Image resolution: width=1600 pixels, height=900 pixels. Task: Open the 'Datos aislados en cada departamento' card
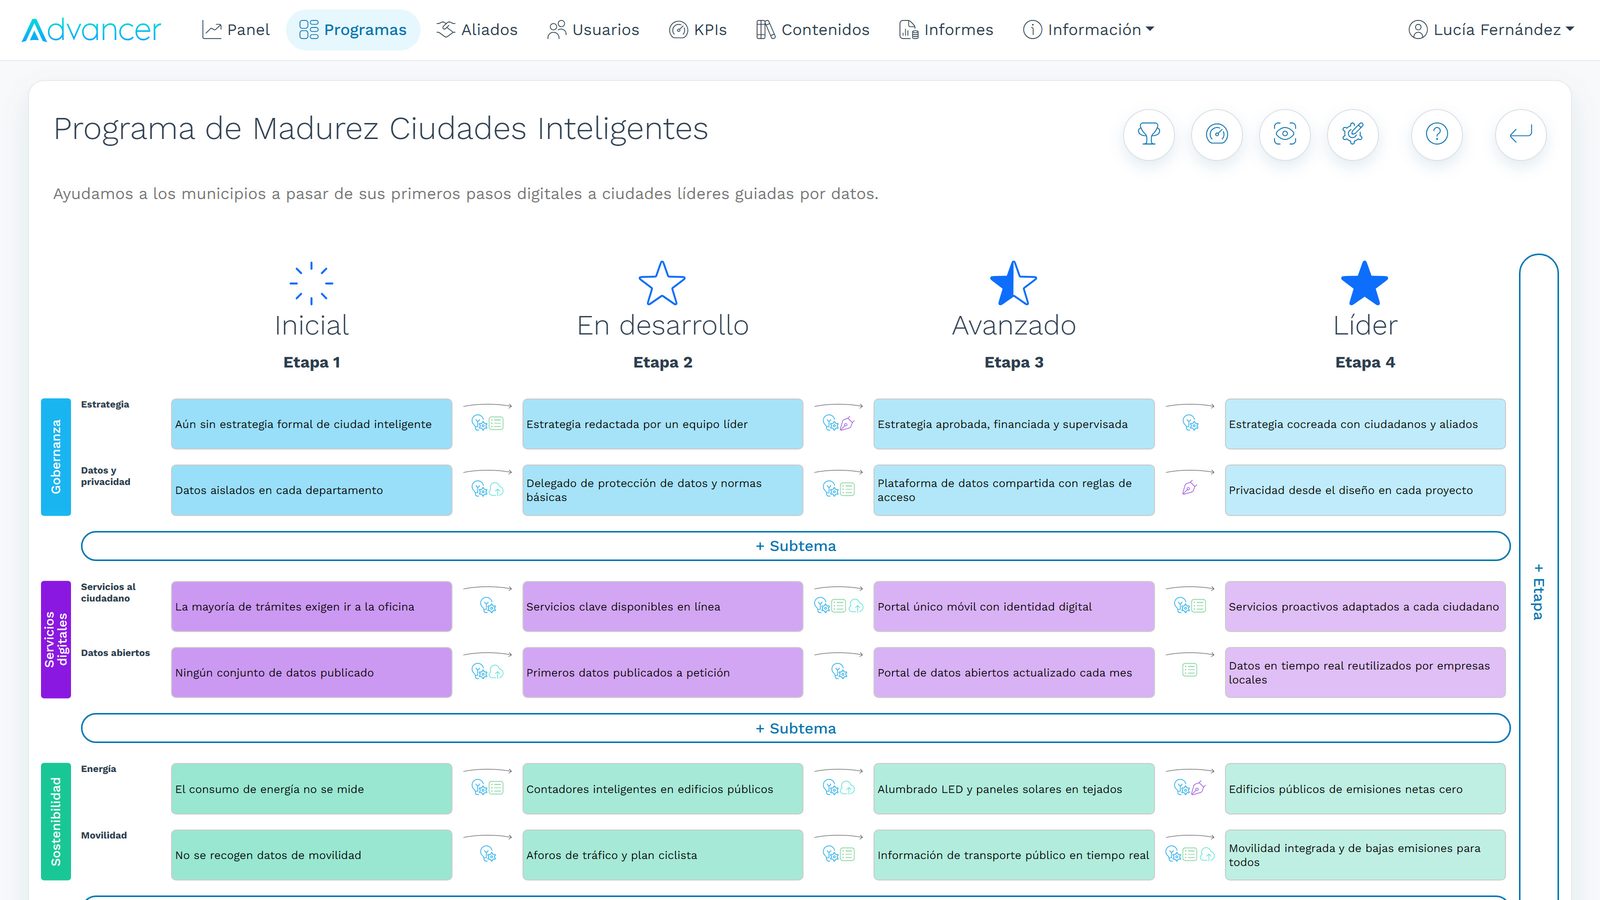pos(311,490)
